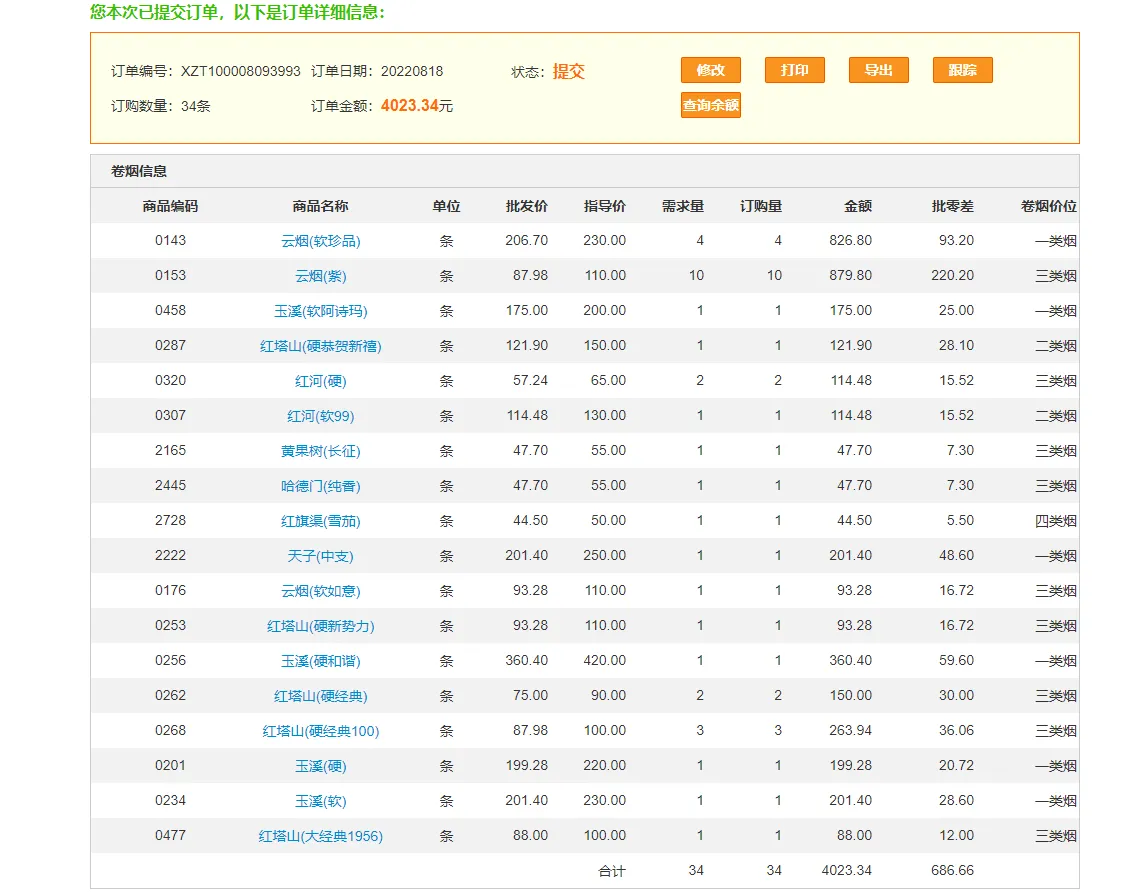Image resolution: width=1127 pixels, height=894 pixels.
Task: Click the 修改 (modify) order button
Action: tap(710, 70)
